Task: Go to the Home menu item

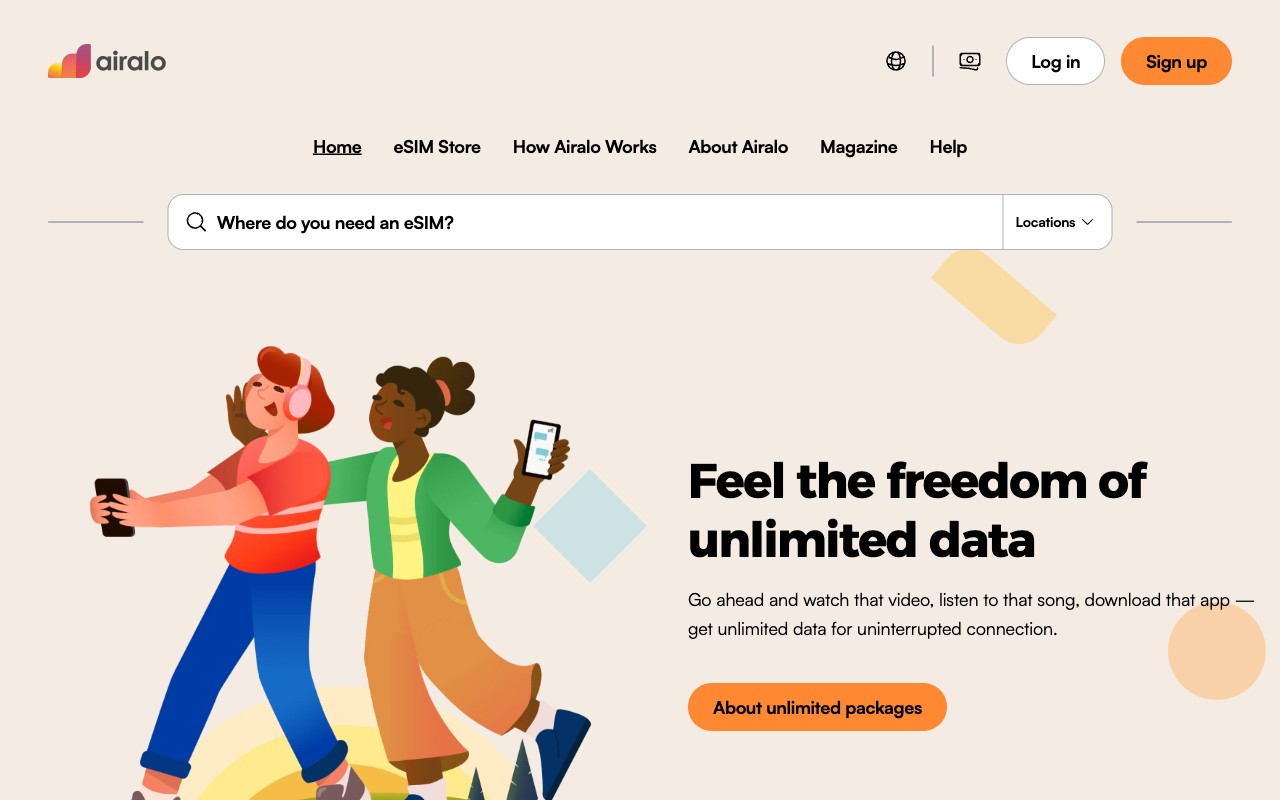Action: pos(337,147)
